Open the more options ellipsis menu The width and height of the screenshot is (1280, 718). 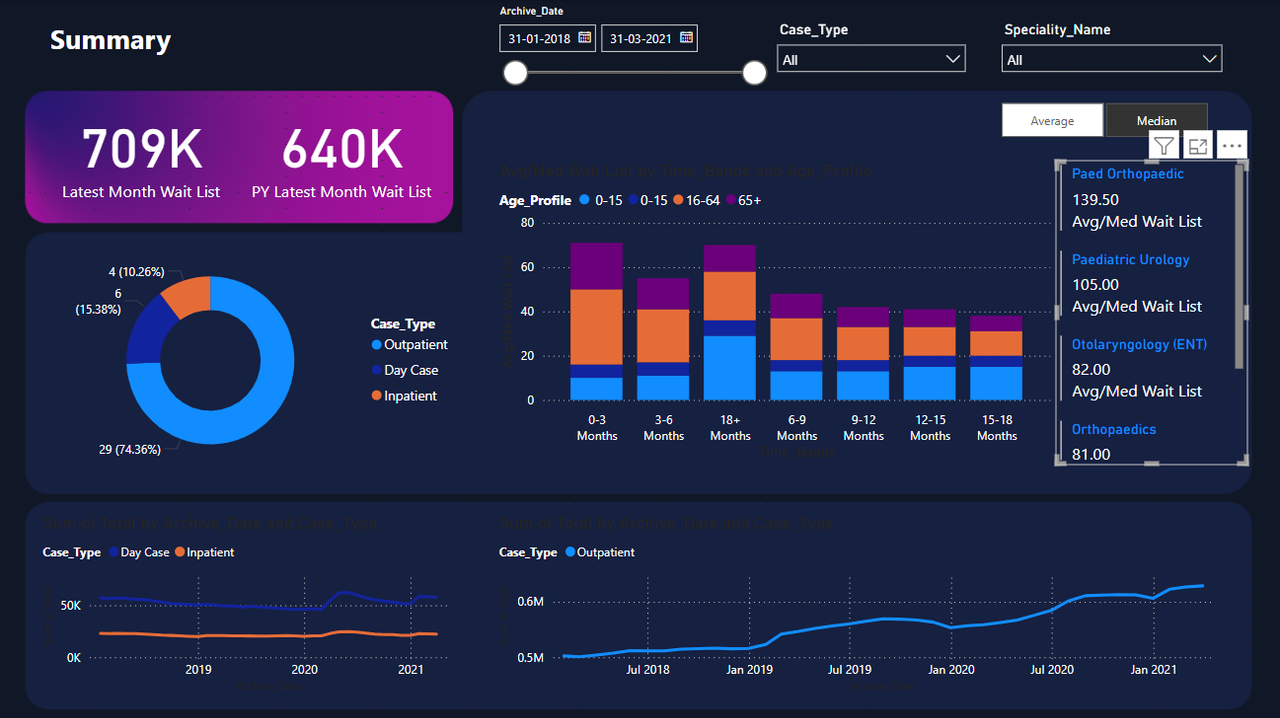tap(1232, 146)
